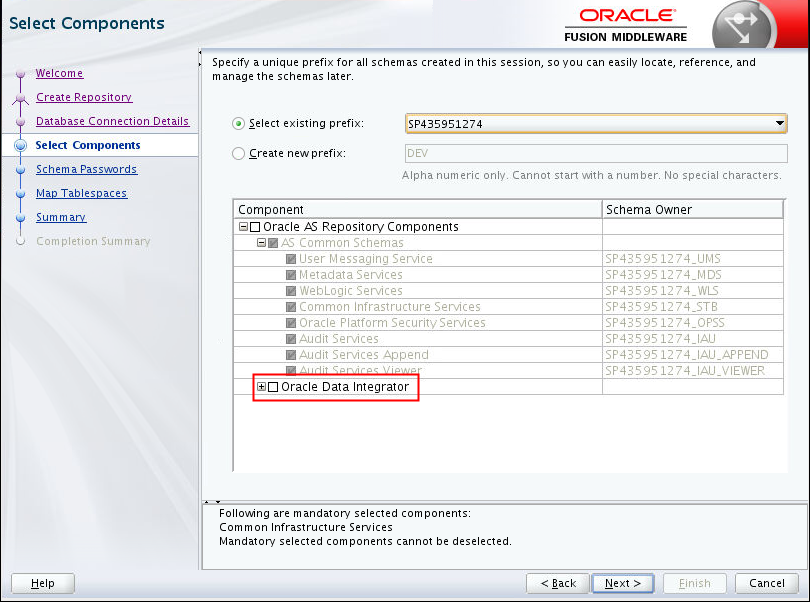Click the Next button
The image size is (810, 602).
pyautogui.click(x=623, y=583)
